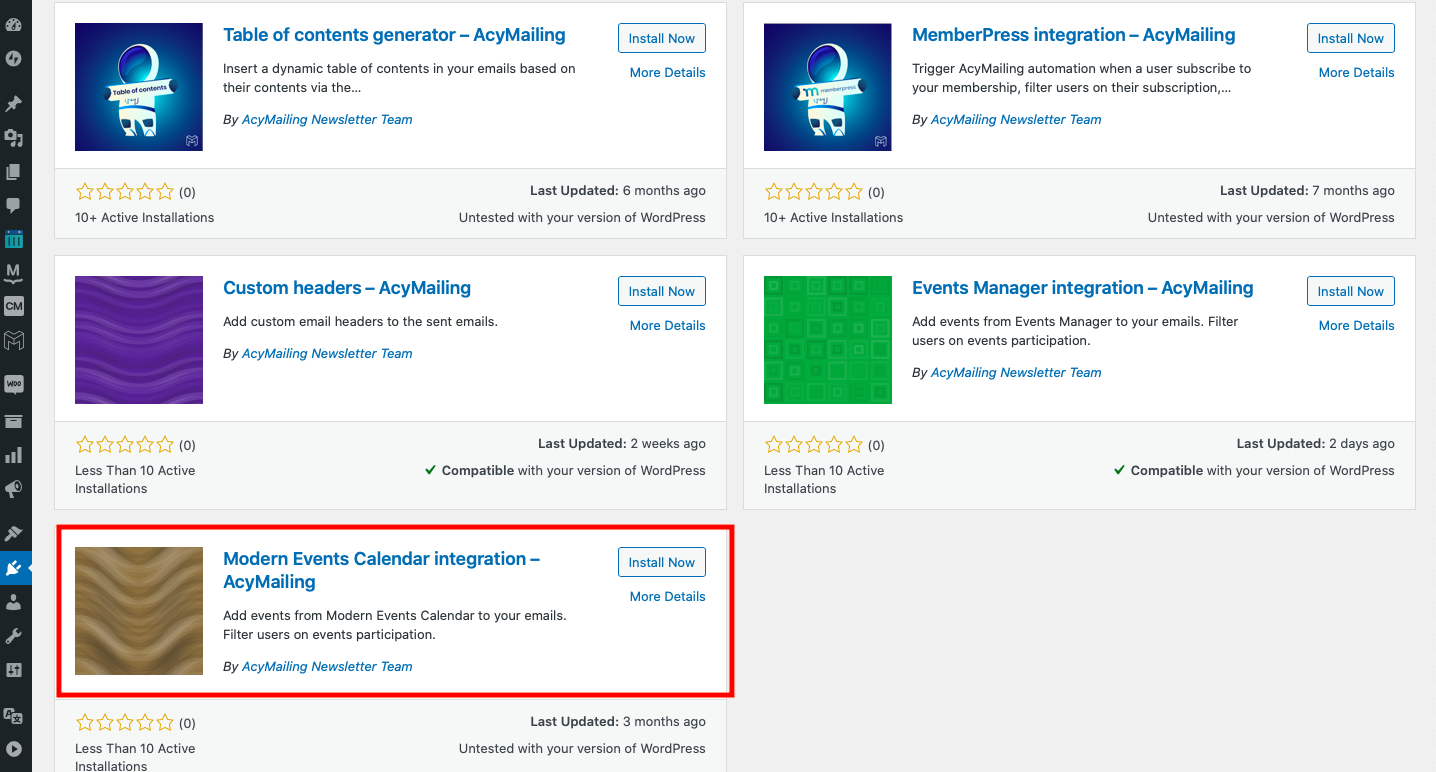
Task: Open Users via the person icon
Action: click(14, 602)
